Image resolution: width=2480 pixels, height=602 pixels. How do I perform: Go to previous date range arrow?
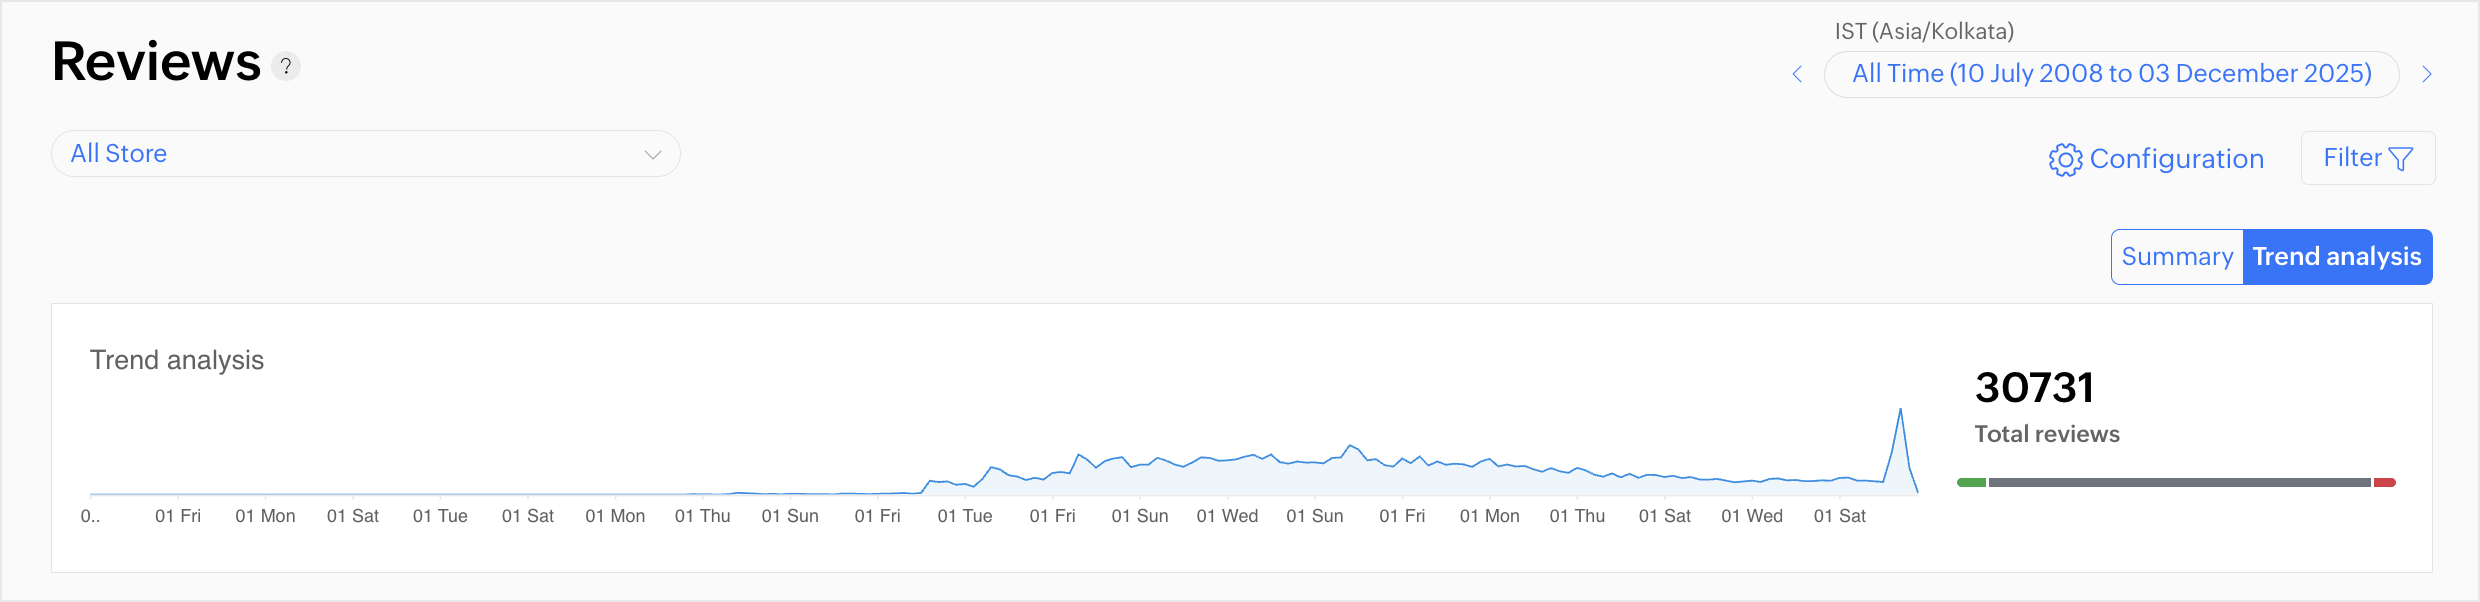1797,74
